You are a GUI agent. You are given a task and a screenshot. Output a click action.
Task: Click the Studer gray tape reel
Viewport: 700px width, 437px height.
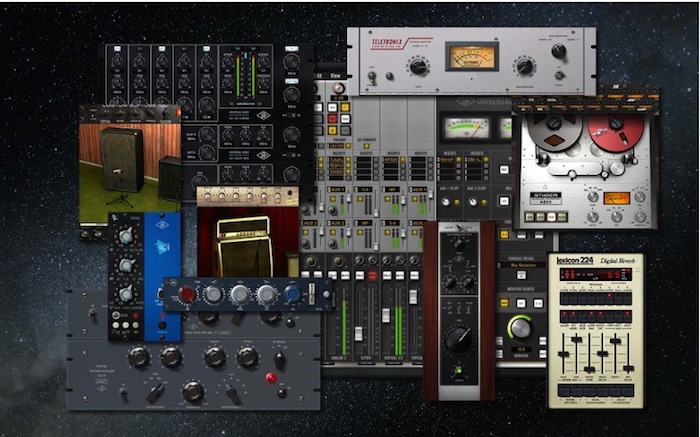555,132
